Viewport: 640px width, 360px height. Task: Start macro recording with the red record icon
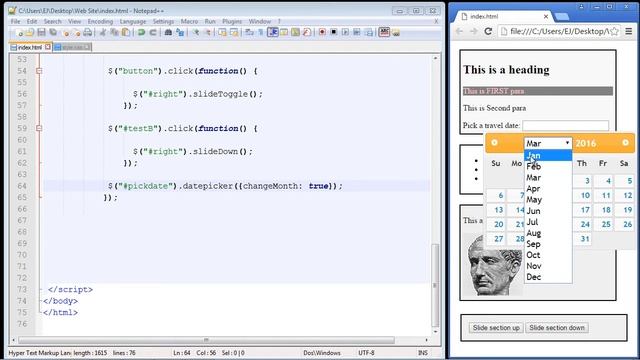[322, 32]
